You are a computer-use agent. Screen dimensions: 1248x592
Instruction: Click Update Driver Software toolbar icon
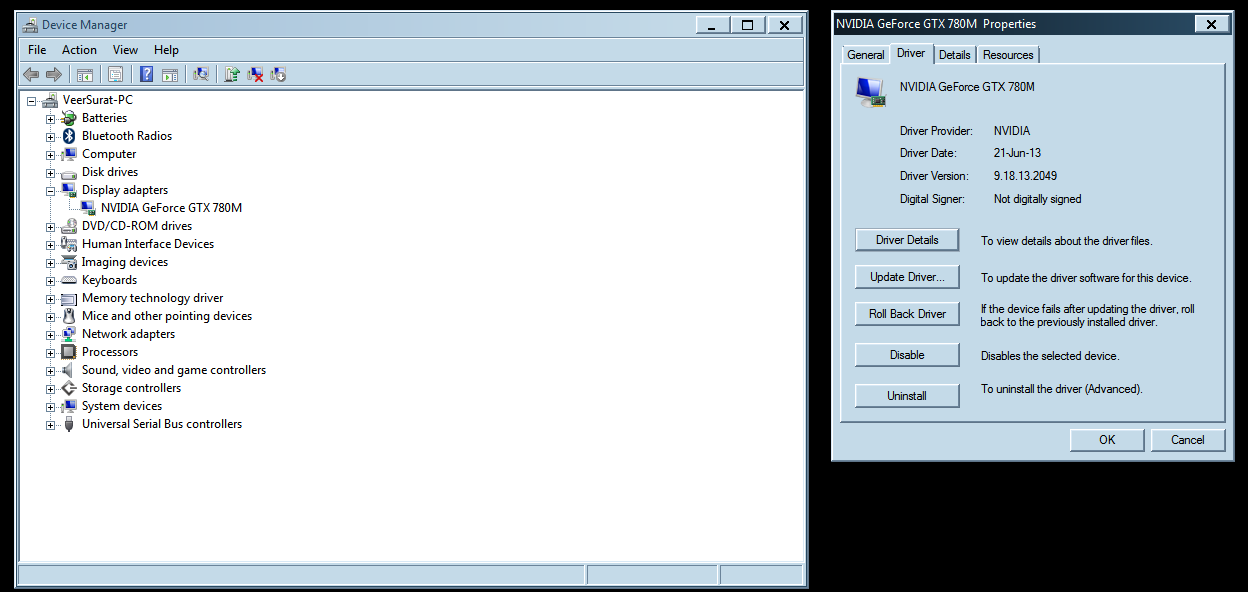point(232,74)
